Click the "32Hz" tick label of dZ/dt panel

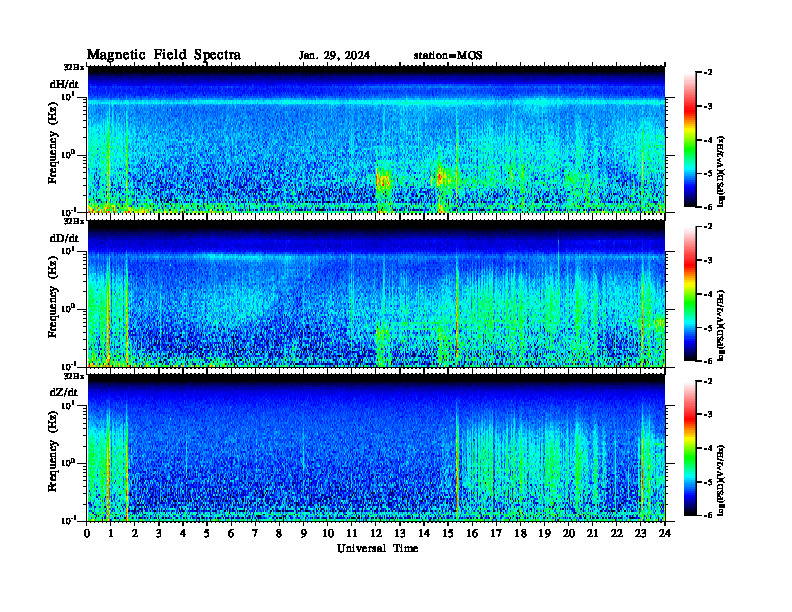pos(74,376)
